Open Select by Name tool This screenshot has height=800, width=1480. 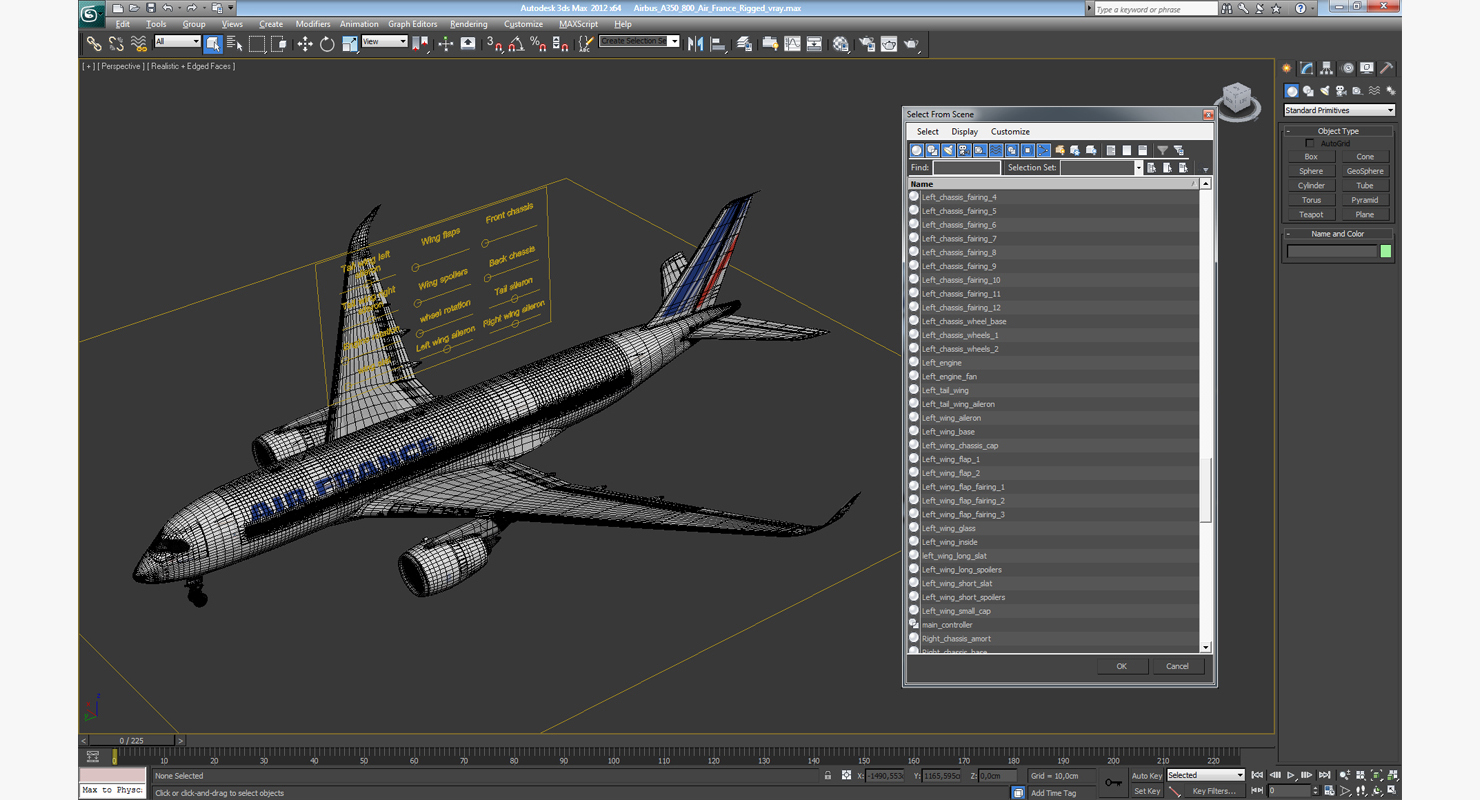coord(235,44)
